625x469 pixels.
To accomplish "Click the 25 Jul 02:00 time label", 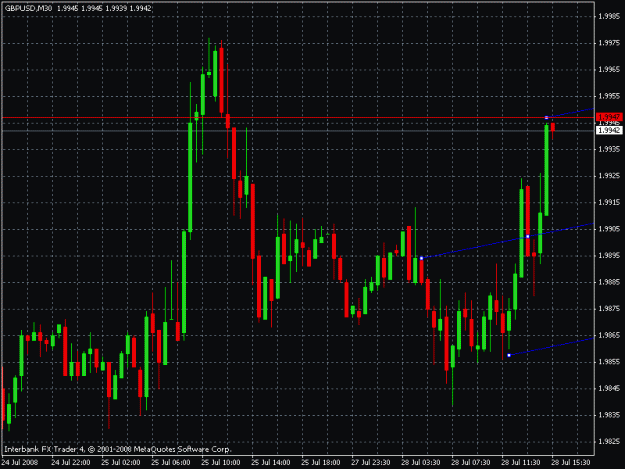I will tap(121, 463).
